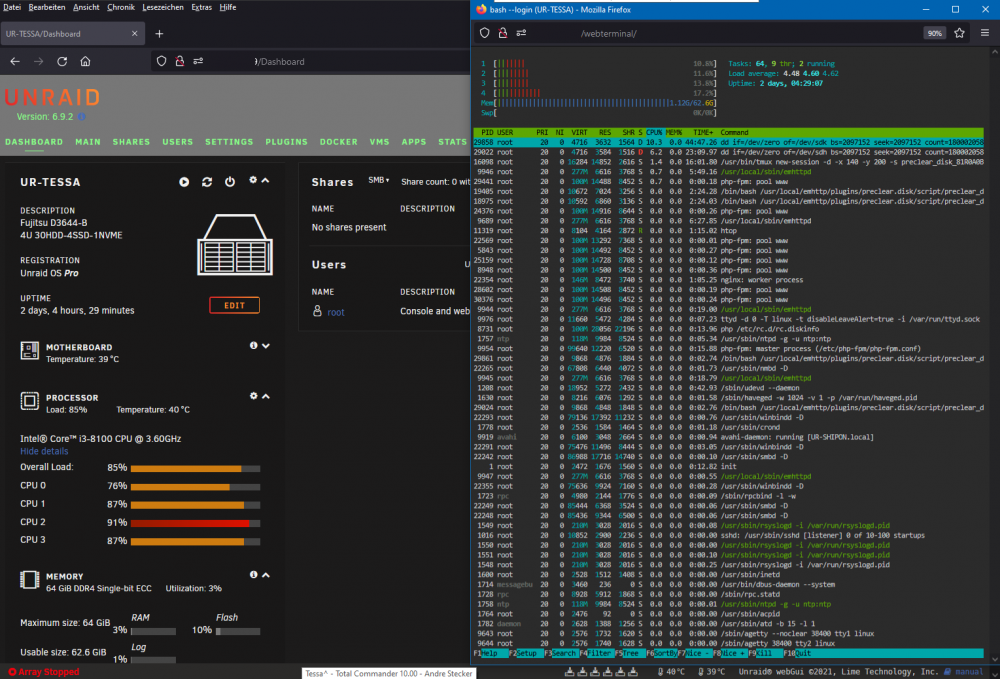The width and height of the screenshot is (1000, 679).
Task: Go back in the Dashboard browser window
Action: coord(15,61)
